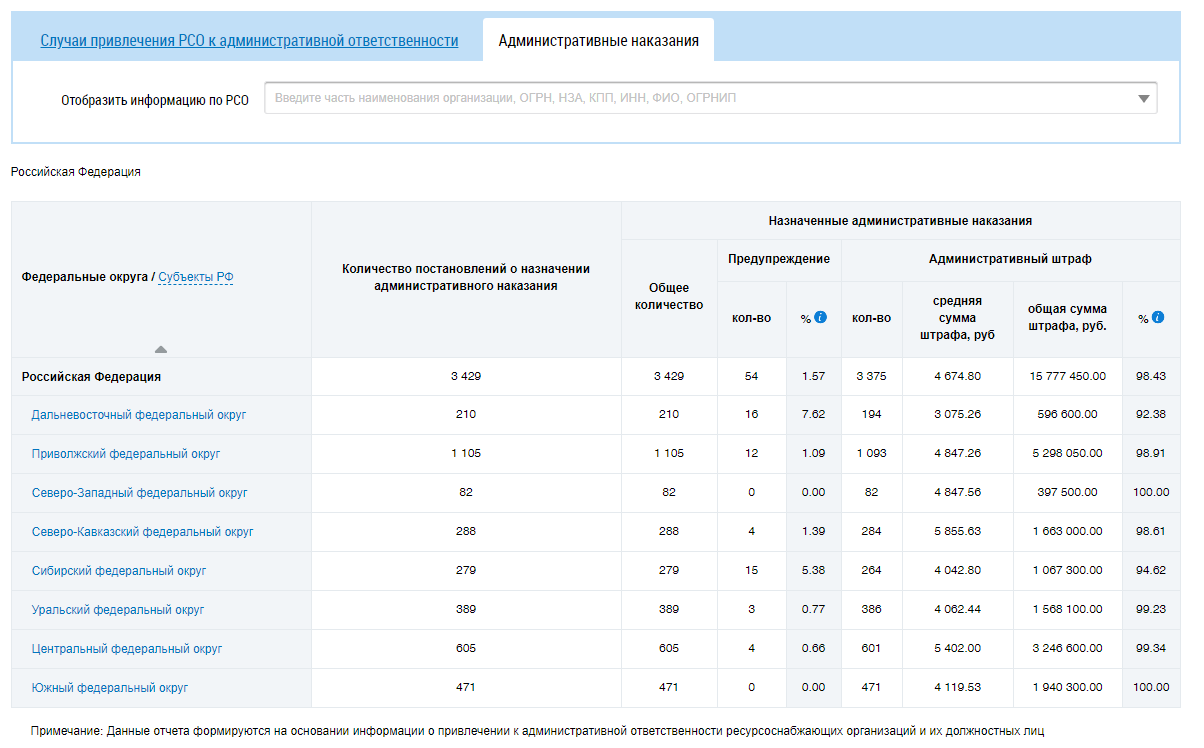Sort by Федеральные округа column arrow
This screenshot has width=1204, height=748.
[161, 349]
